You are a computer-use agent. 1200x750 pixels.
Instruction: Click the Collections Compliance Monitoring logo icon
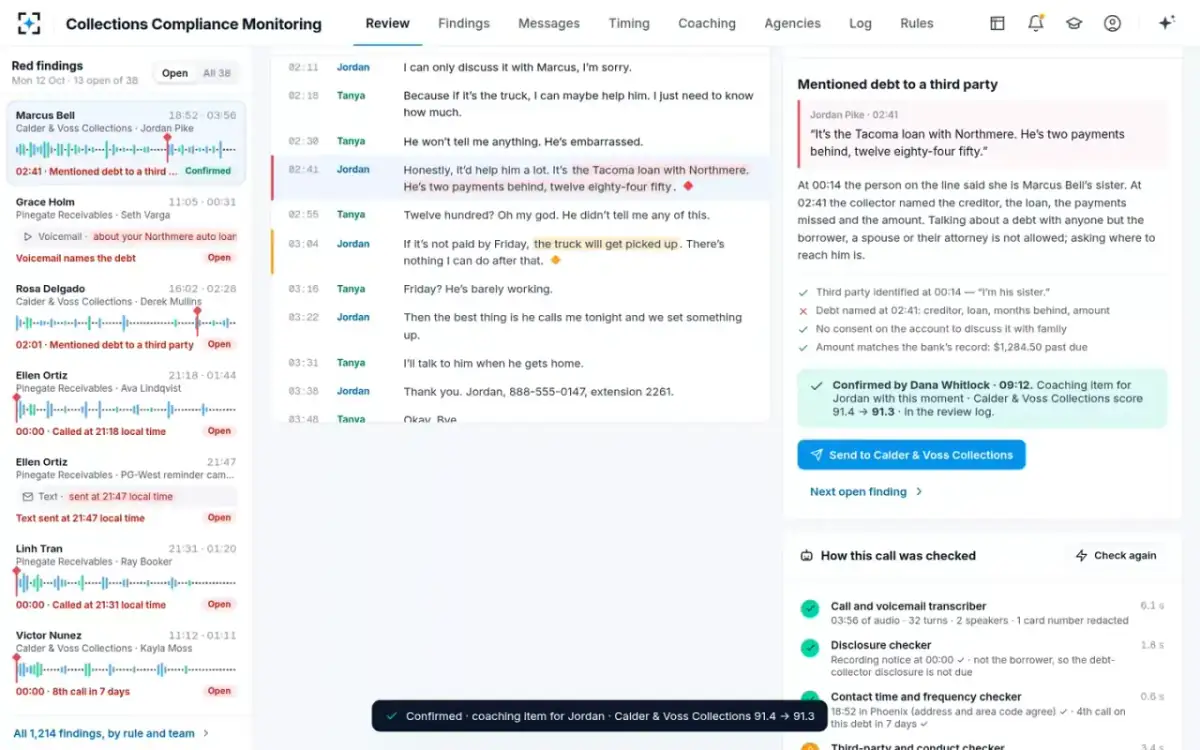[29, 23]
